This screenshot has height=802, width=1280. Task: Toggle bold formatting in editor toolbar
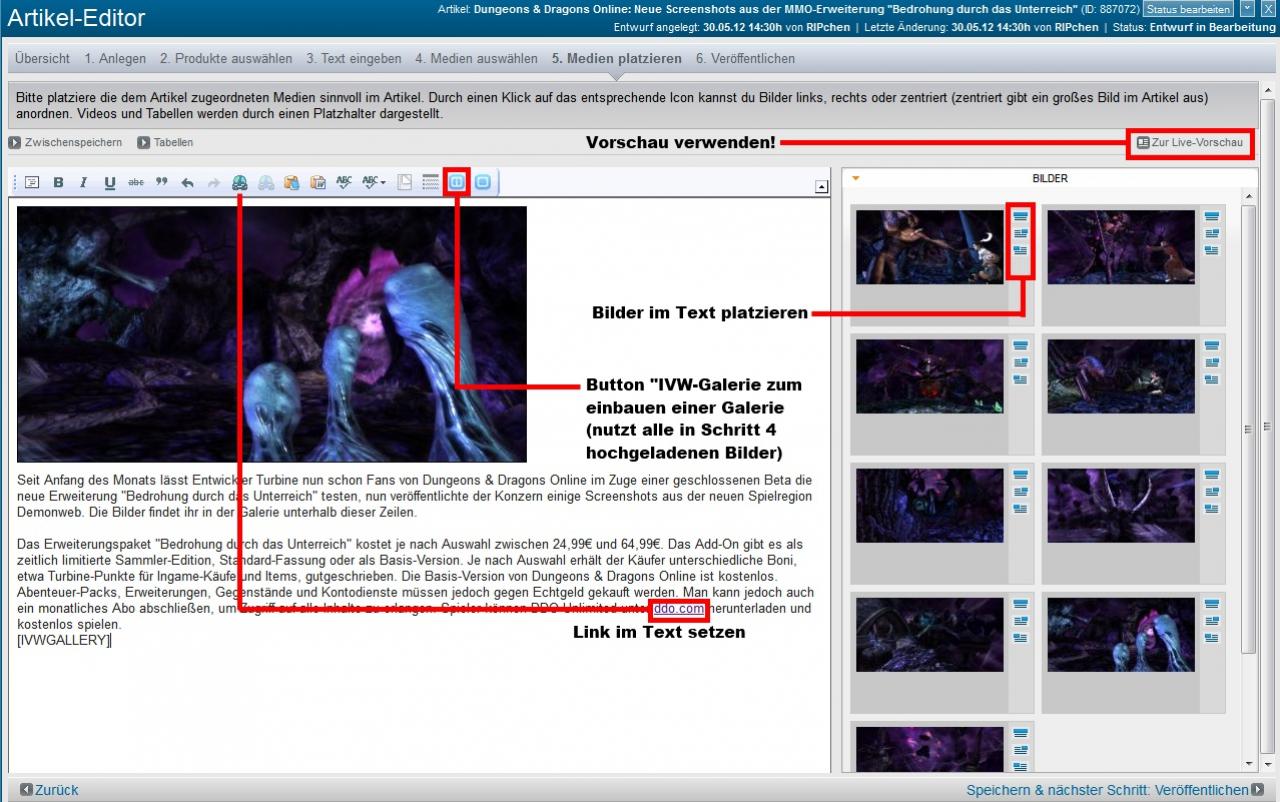[x=58, y=183]
